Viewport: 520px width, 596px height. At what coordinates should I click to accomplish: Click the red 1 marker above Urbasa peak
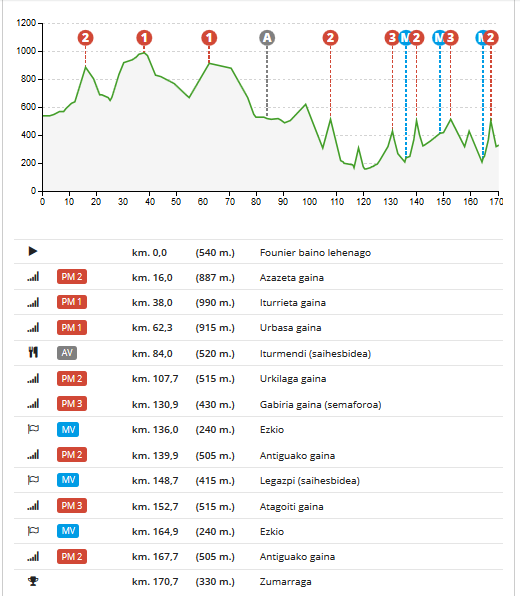pyautogui.click(x=209, y=38)
